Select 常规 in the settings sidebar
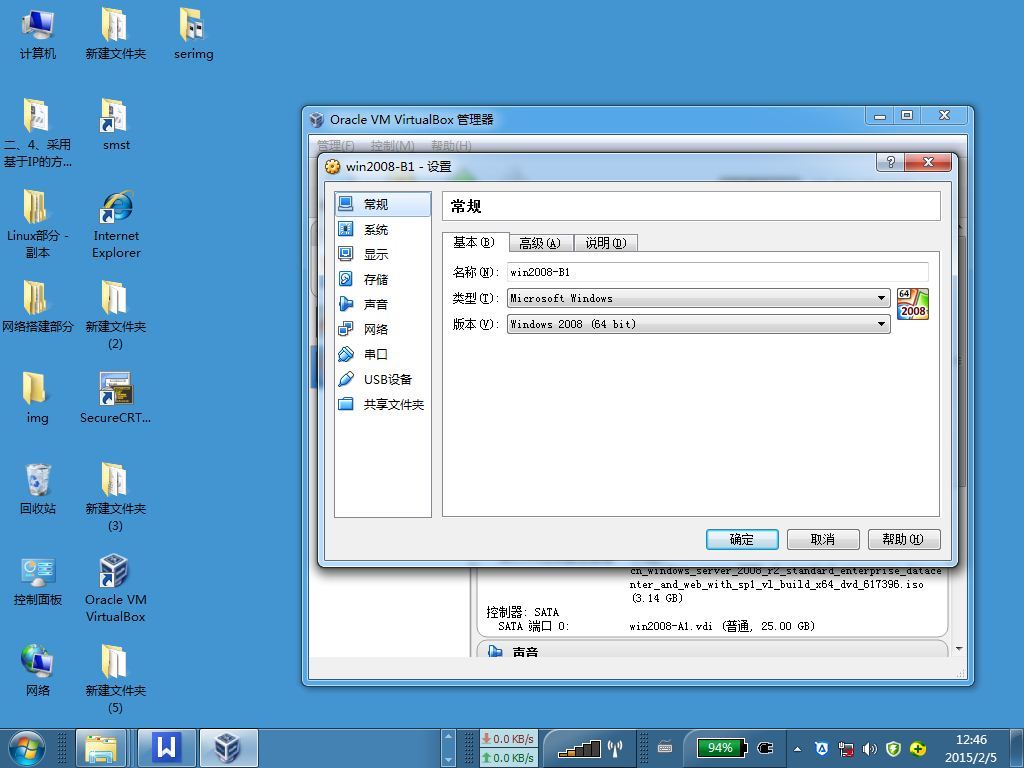This screenshot has width=1024, height=768. pos(383,204)
